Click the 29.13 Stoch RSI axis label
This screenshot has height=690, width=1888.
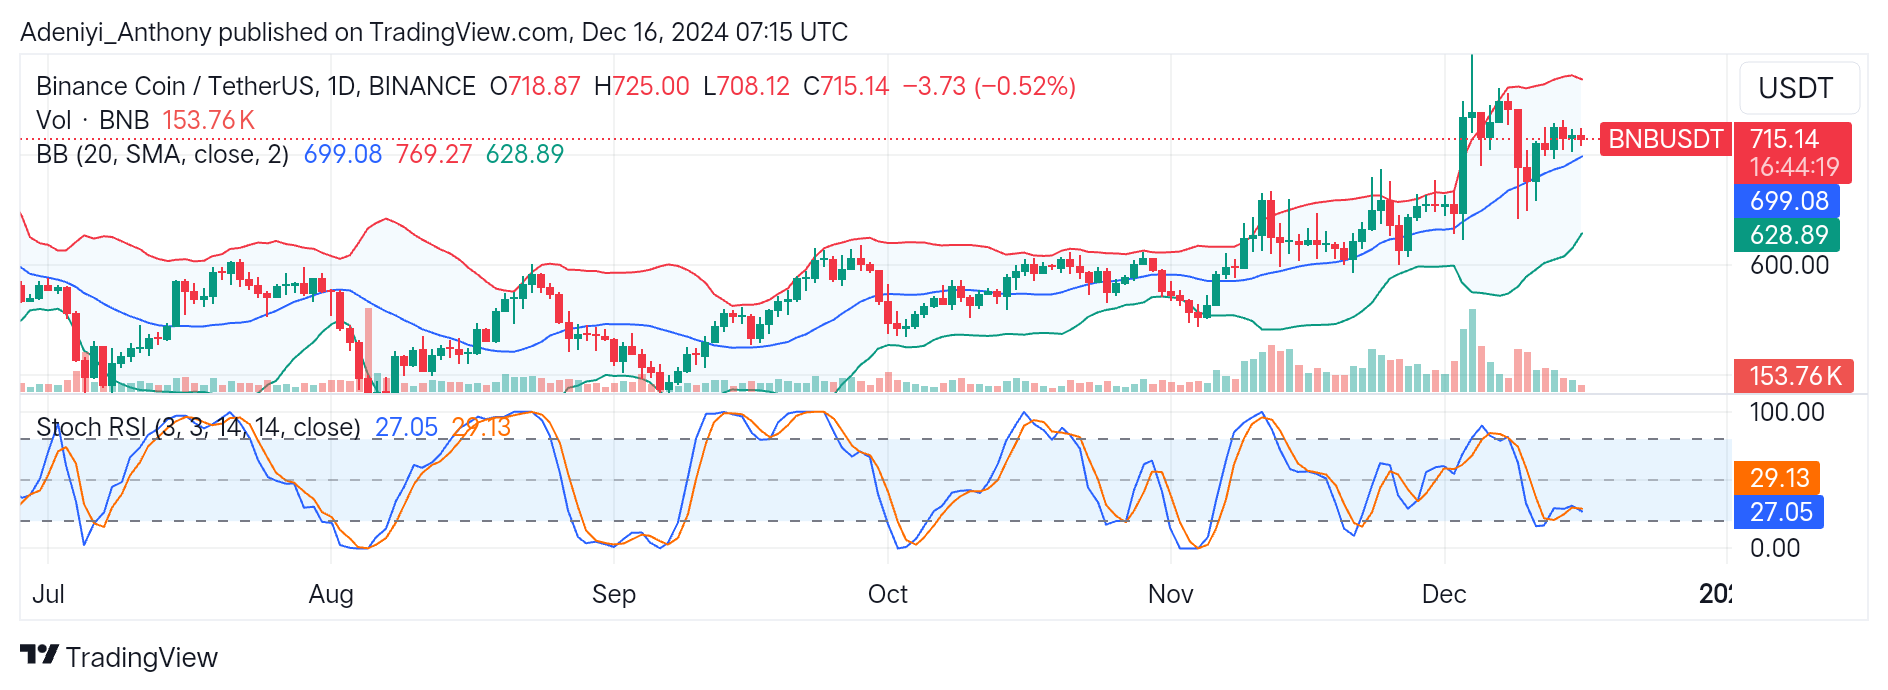point(1778,478)
